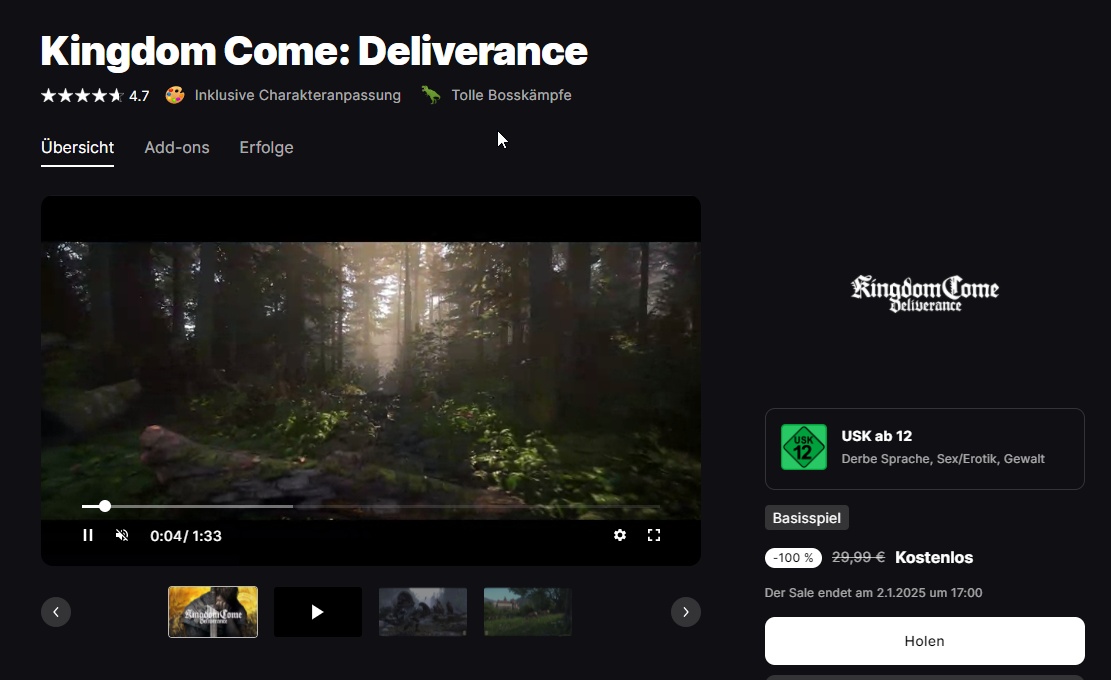Select the Kingdom Come cover thumbnail
1111x680 pixels.
pyautogui.click(x=213, y=612)
